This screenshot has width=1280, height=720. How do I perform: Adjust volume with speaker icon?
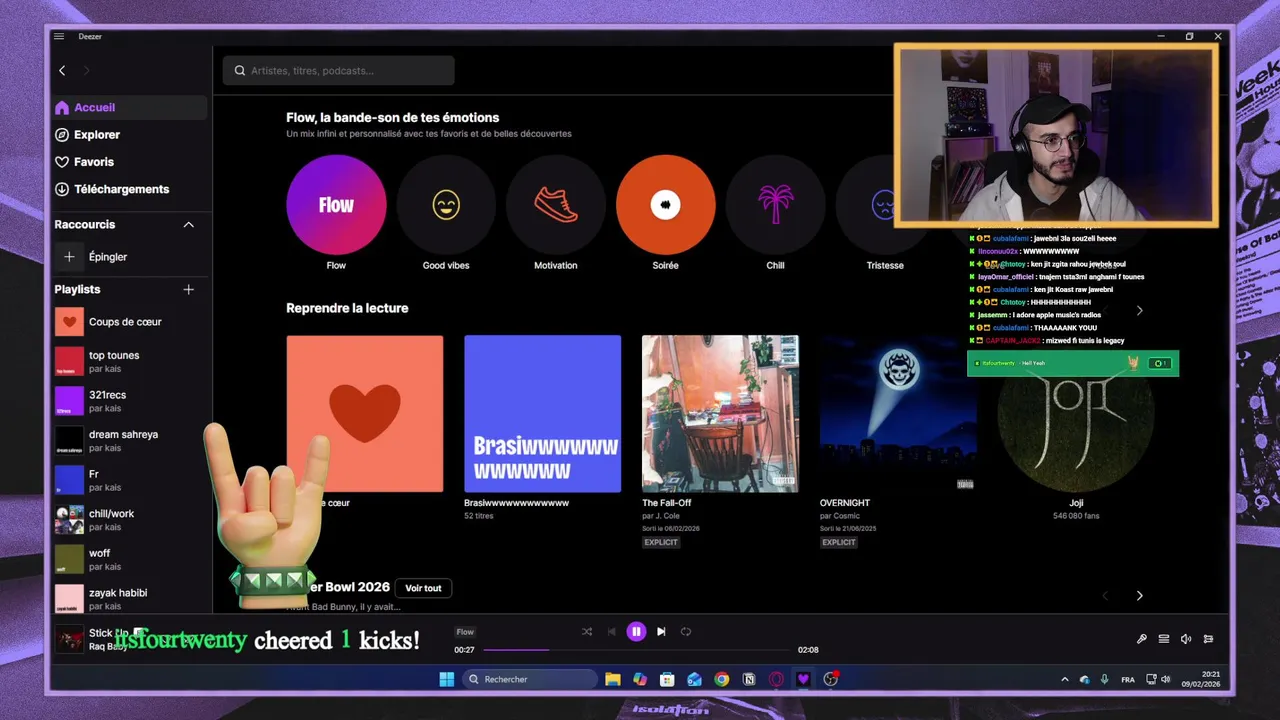[1186, 639]
